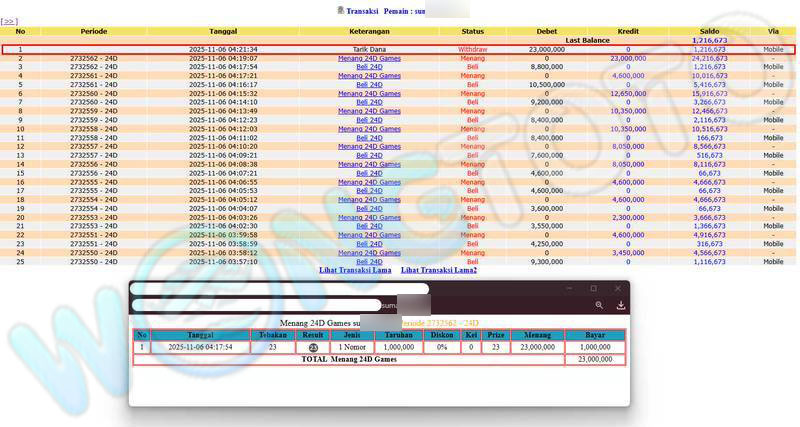Image resolution: width=800 pixels, height=427 pixels.
Task: Click the result ball number 23
Action: pyautogui.click(x=313, y=347)
